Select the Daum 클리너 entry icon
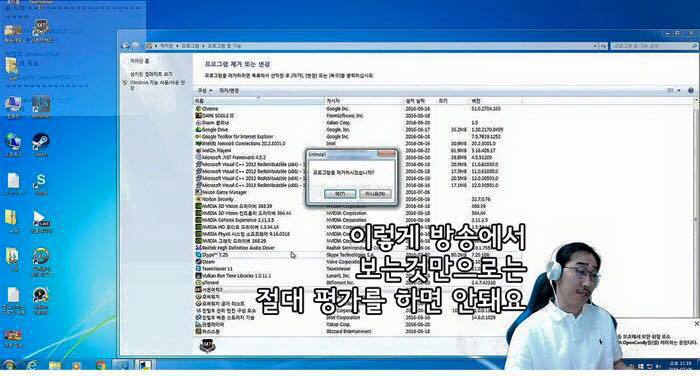The image size is (700, 376). [199, 122]
